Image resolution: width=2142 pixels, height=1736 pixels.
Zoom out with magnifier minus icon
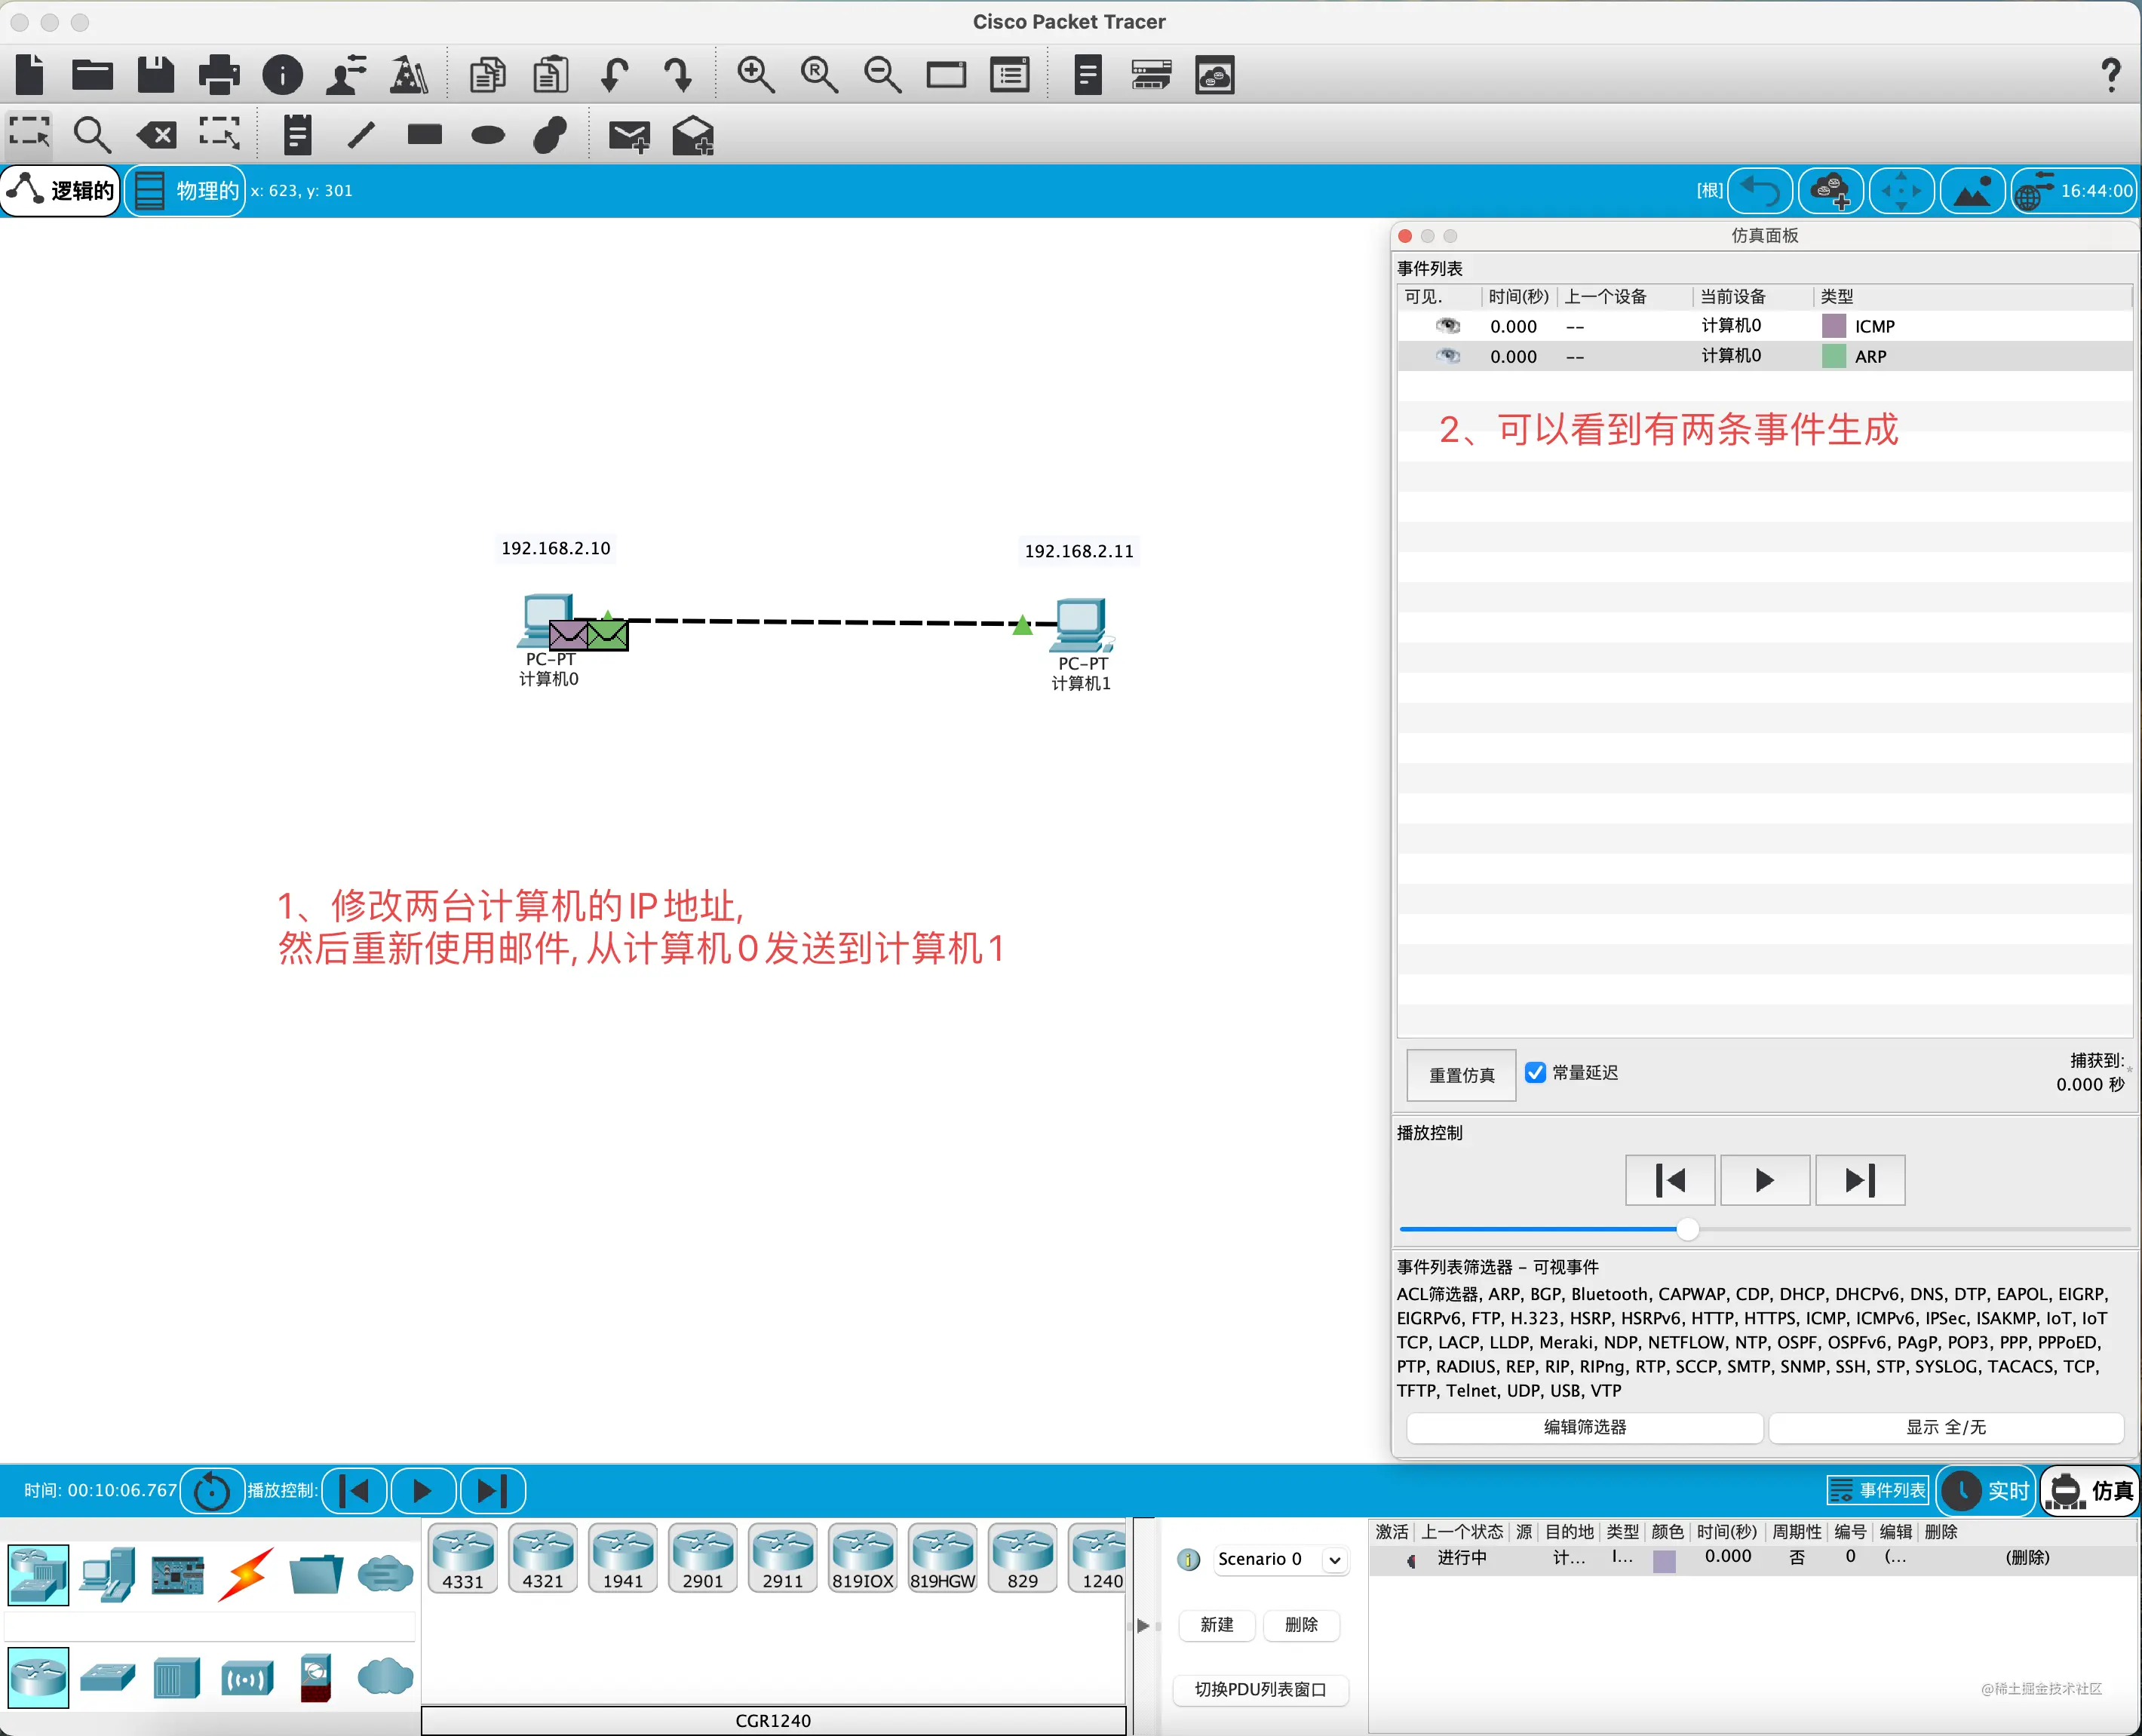883,75
